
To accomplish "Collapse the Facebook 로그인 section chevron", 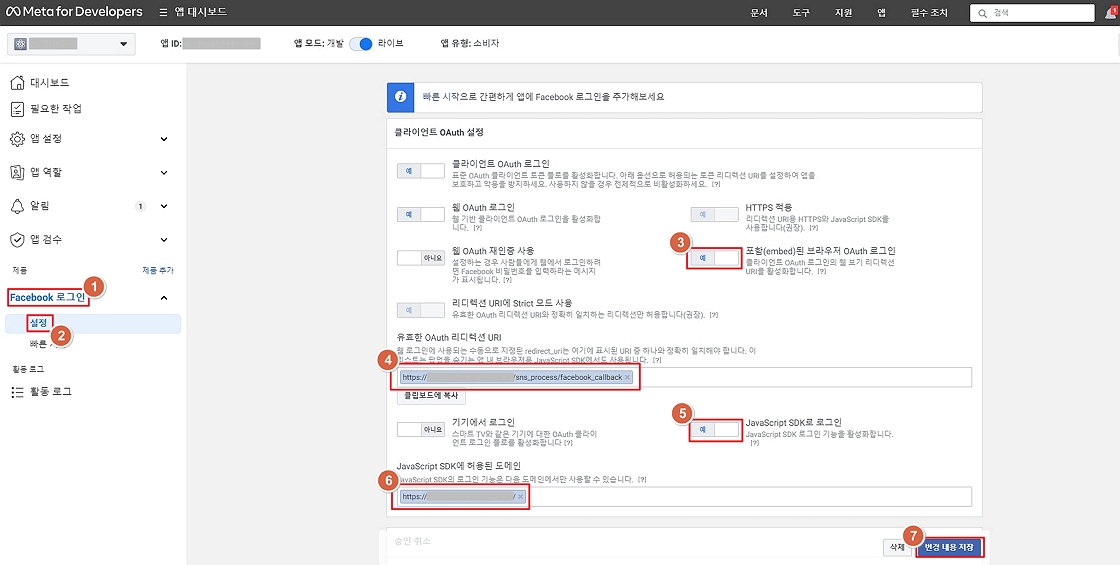I will (x=164, y=297).
